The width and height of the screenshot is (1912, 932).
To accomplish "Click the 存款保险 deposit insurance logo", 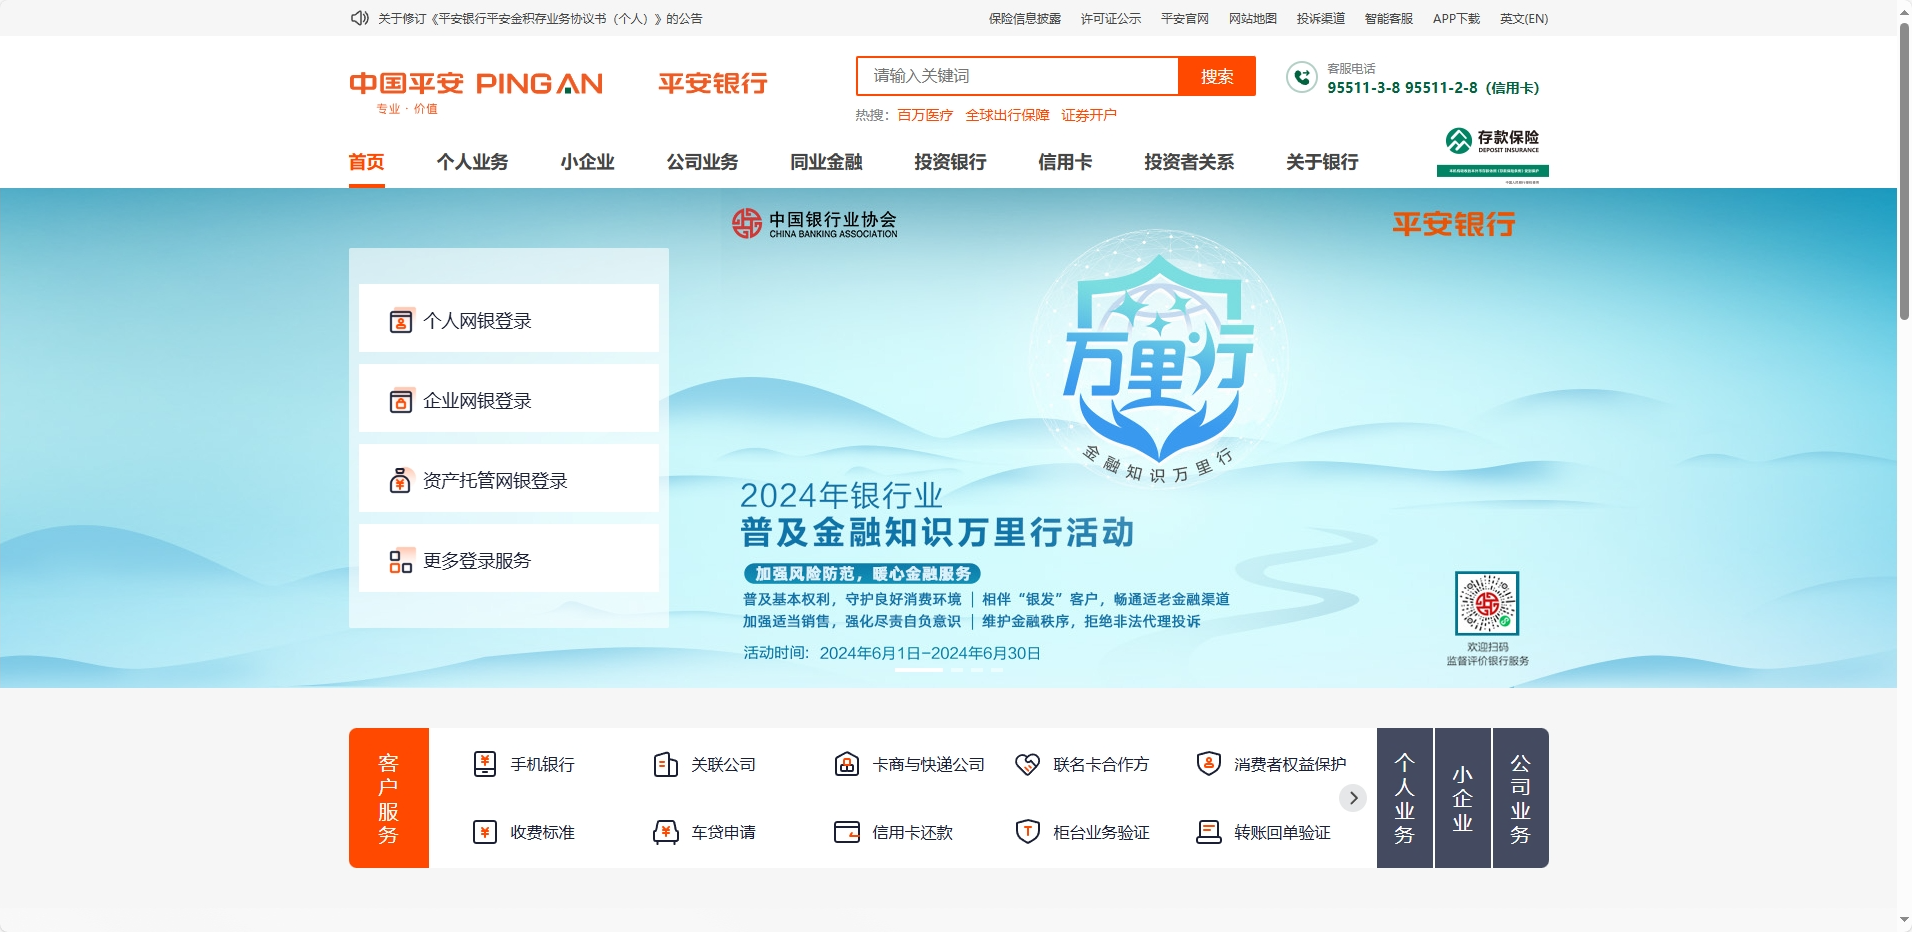I will click(x=1492, y=153).
